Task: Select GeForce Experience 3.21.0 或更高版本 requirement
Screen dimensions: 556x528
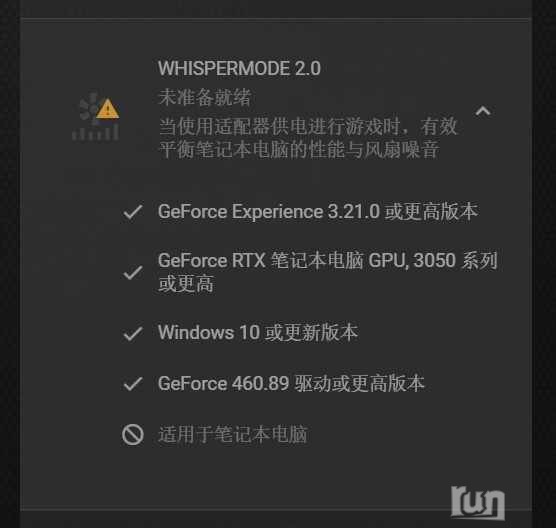Action: click(318, 212)
